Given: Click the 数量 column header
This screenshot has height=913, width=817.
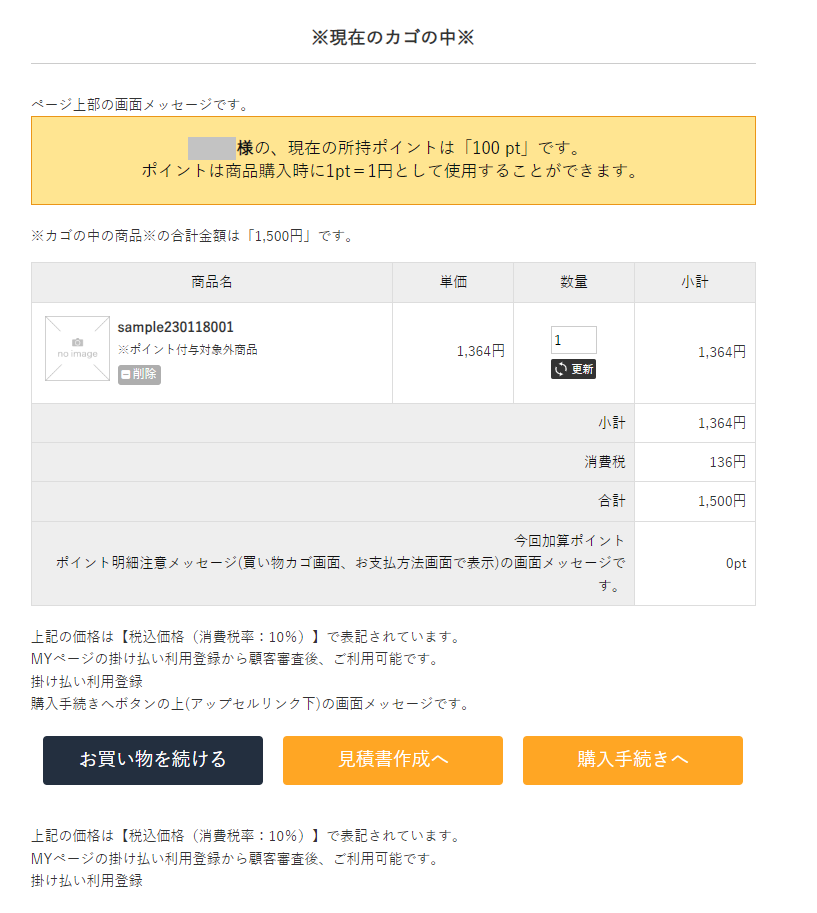Looking at the screenshot, I should [x=574, y=283].
